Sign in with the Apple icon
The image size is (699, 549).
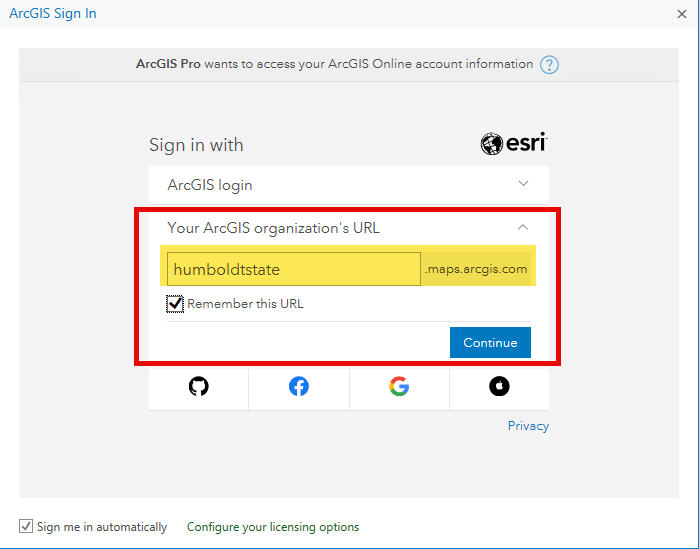[x=499, y=386]
